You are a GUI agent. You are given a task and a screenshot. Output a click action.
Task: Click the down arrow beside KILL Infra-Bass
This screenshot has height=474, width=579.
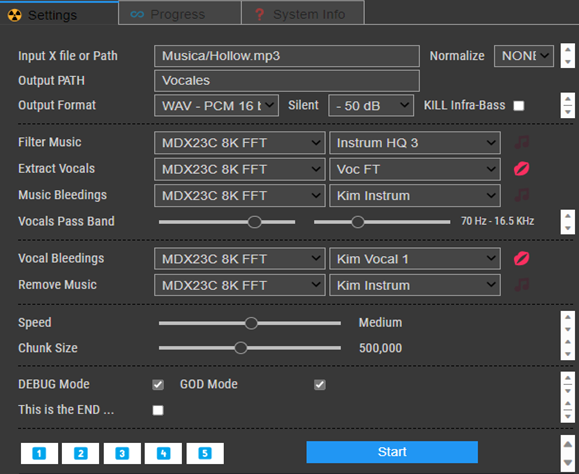tap(568, 112)
